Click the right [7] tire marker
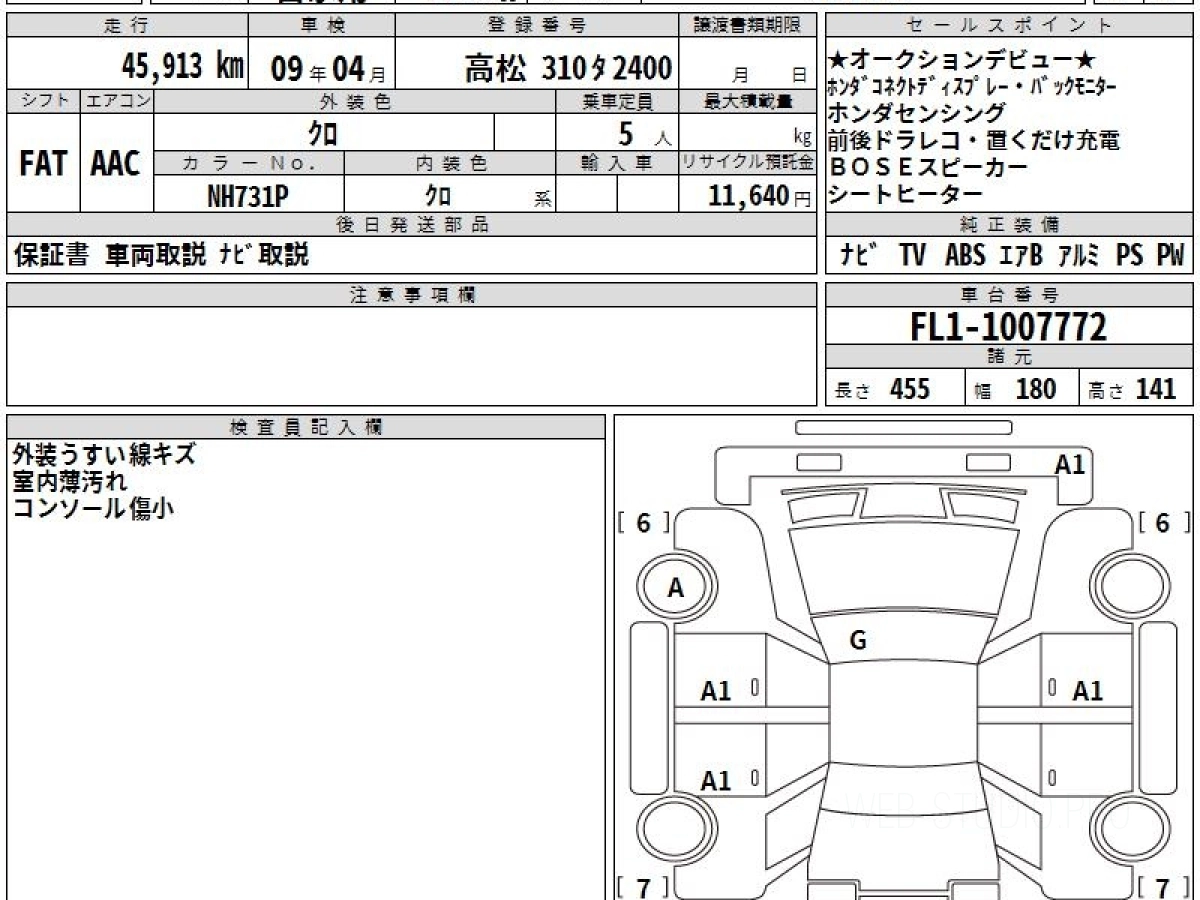The width and height of the screenshot is (1200, 900). (x=1163, y=888)
